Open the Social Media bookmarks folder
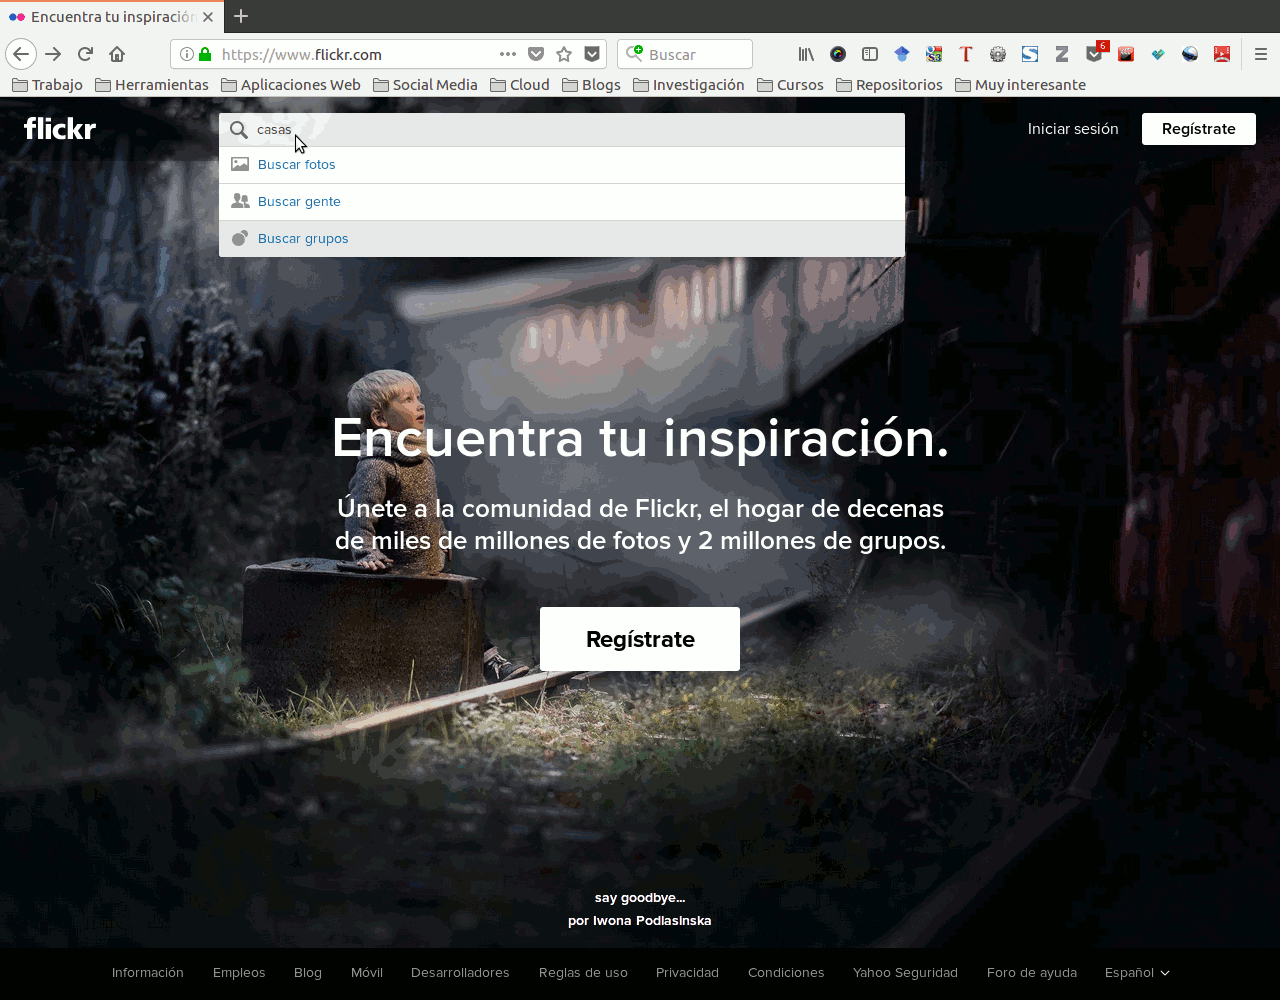 point(425,85)
